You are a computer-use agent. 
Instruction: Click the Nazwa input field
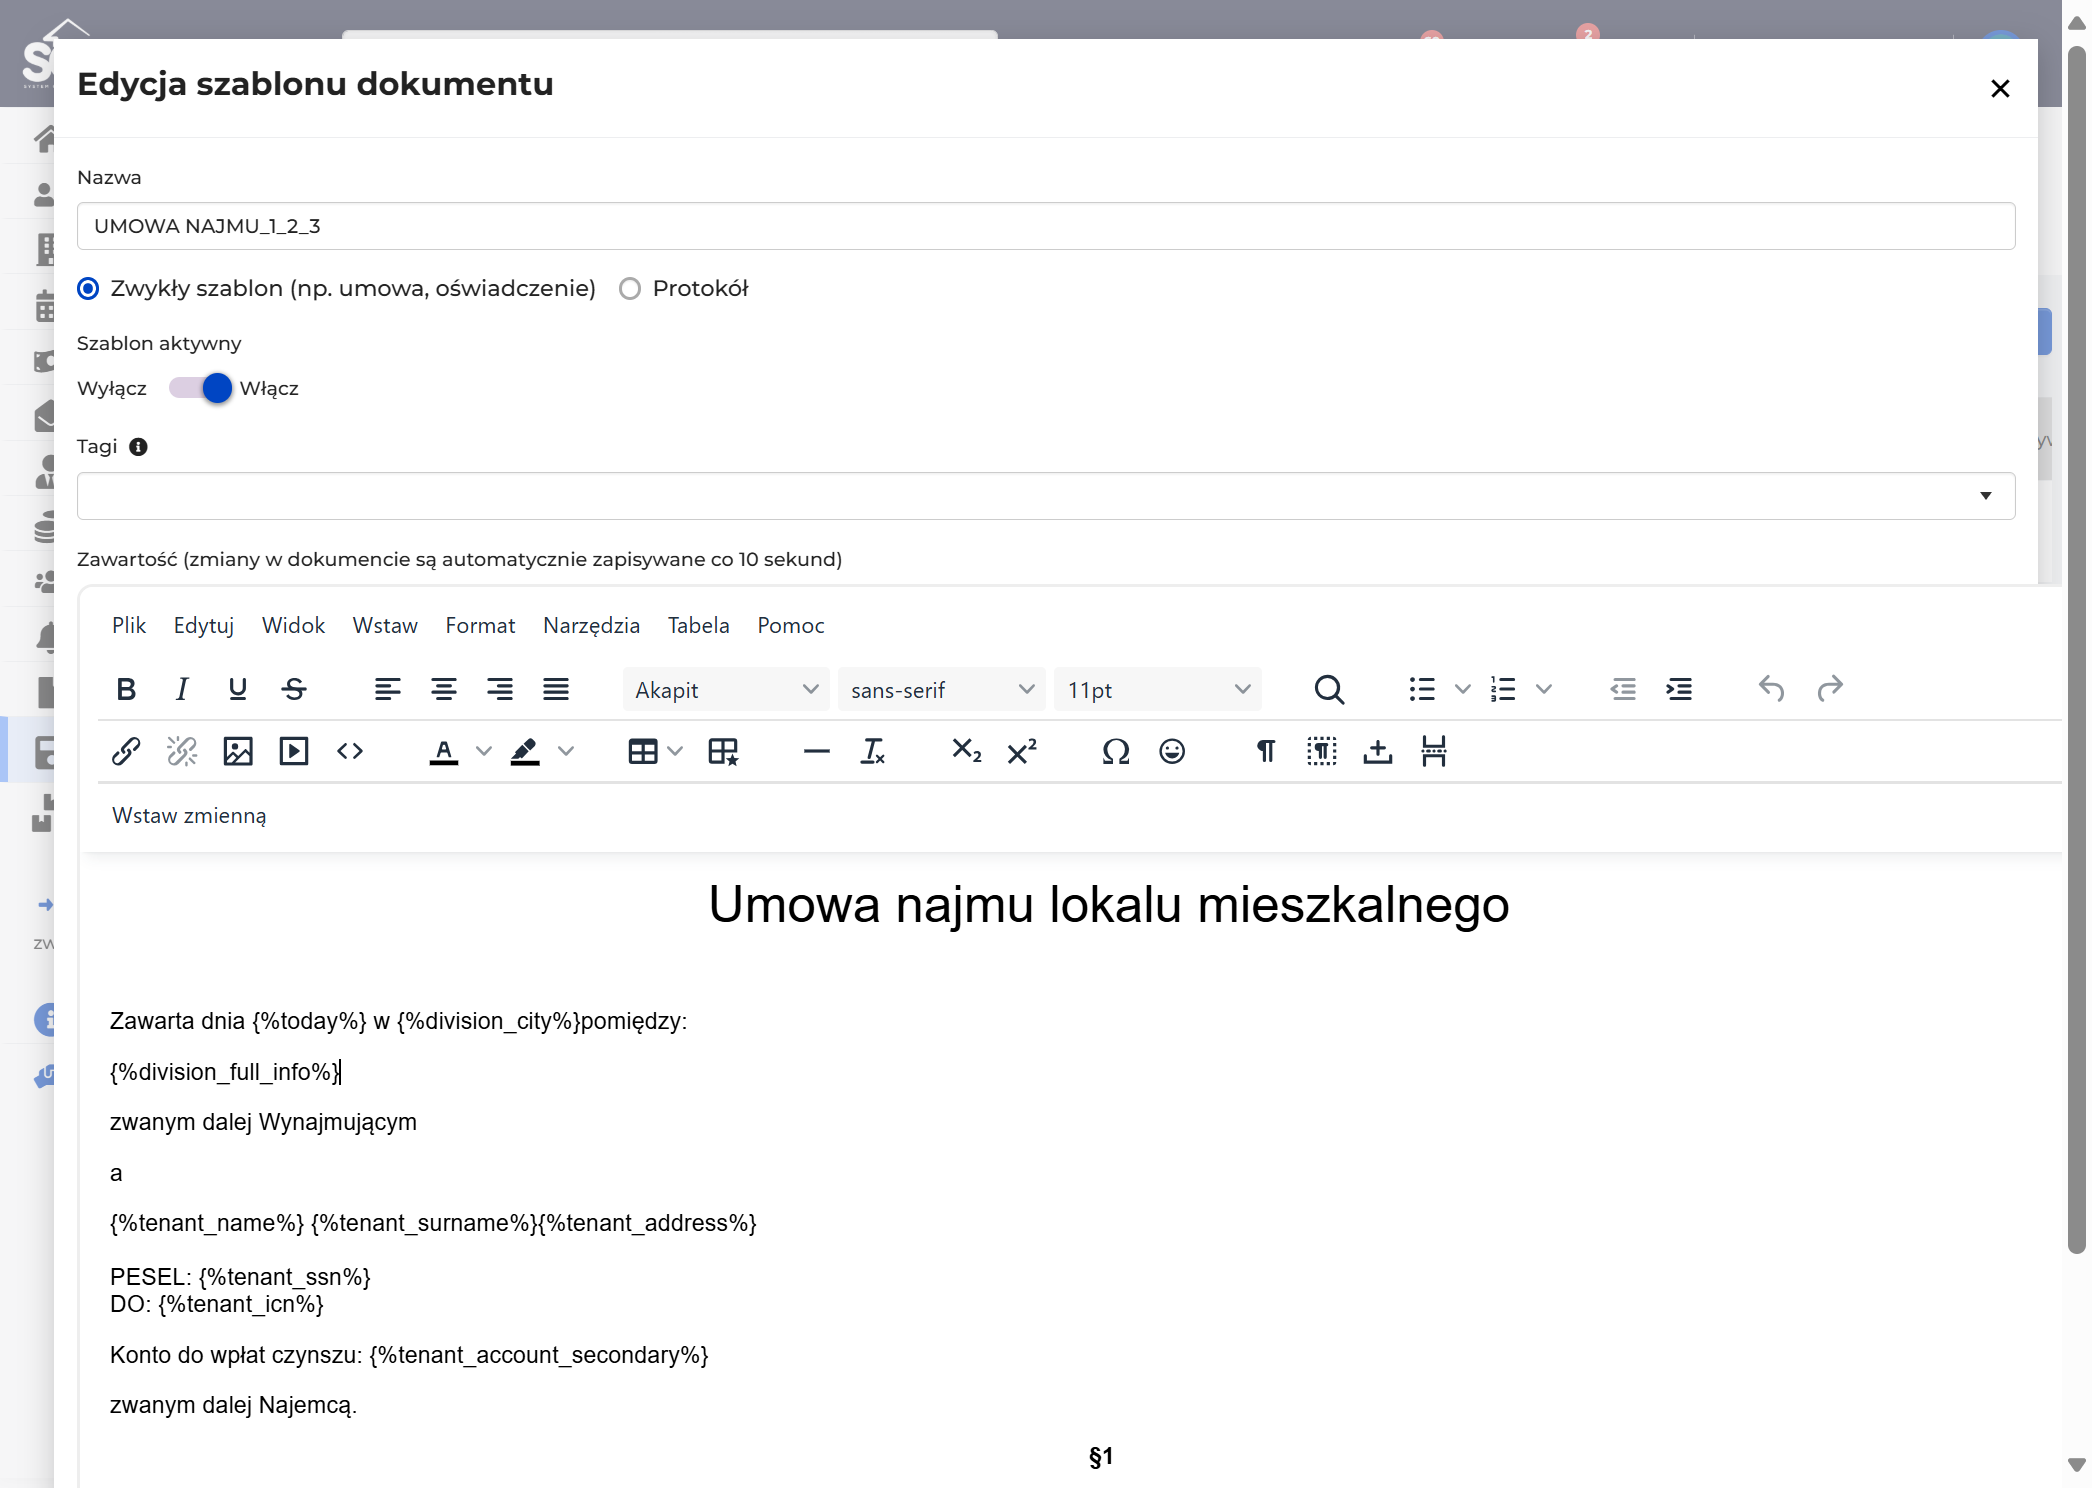coord(1046,226)
